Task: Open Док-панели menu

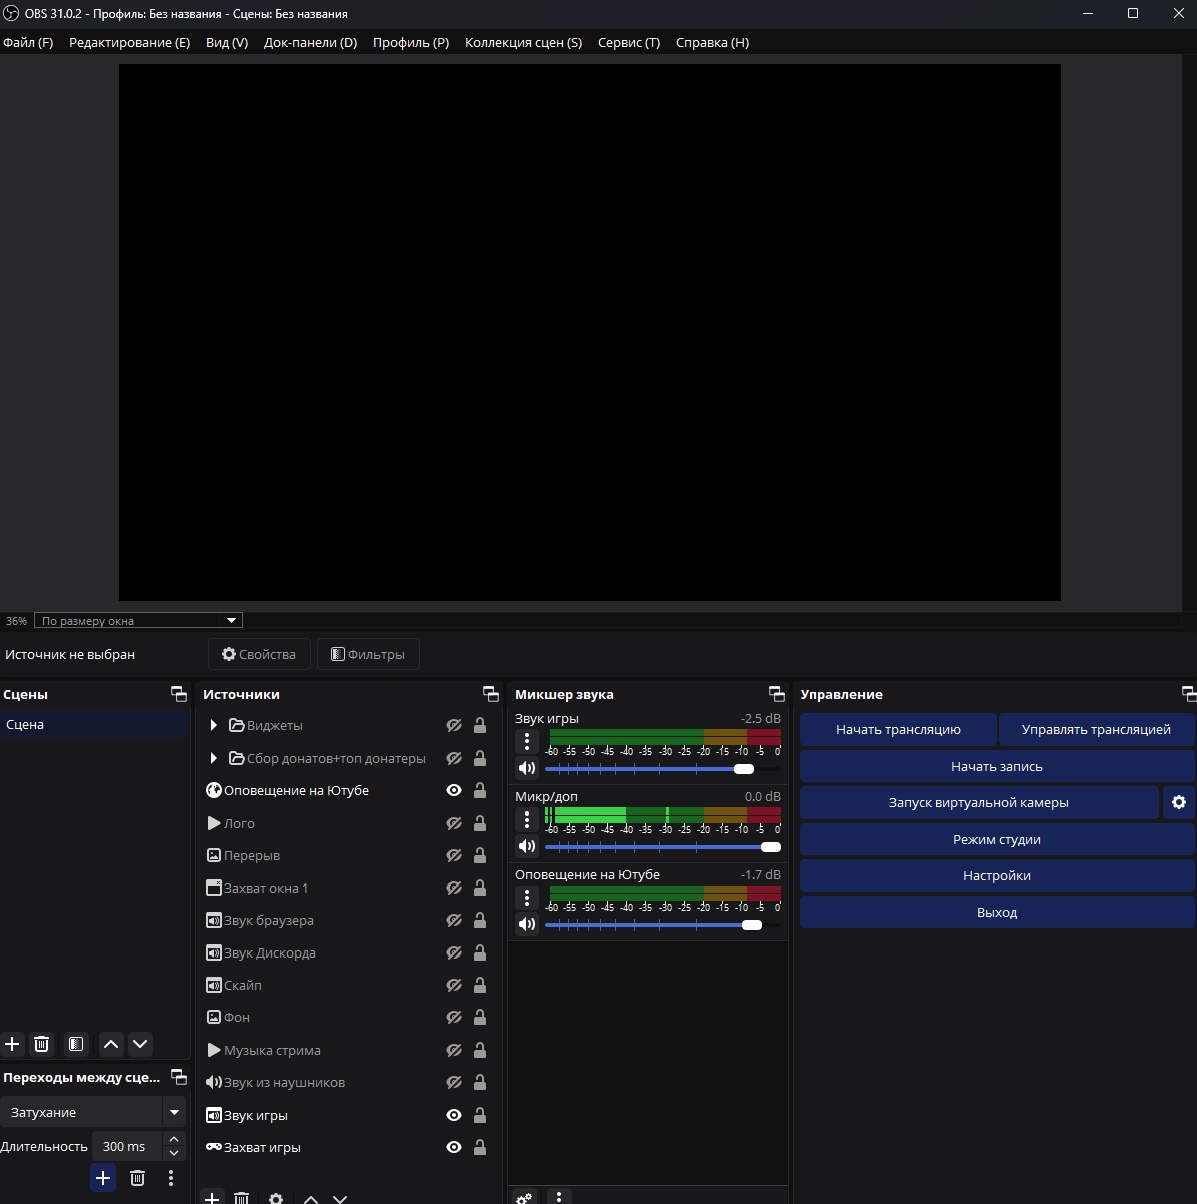Action: point(310,42)
